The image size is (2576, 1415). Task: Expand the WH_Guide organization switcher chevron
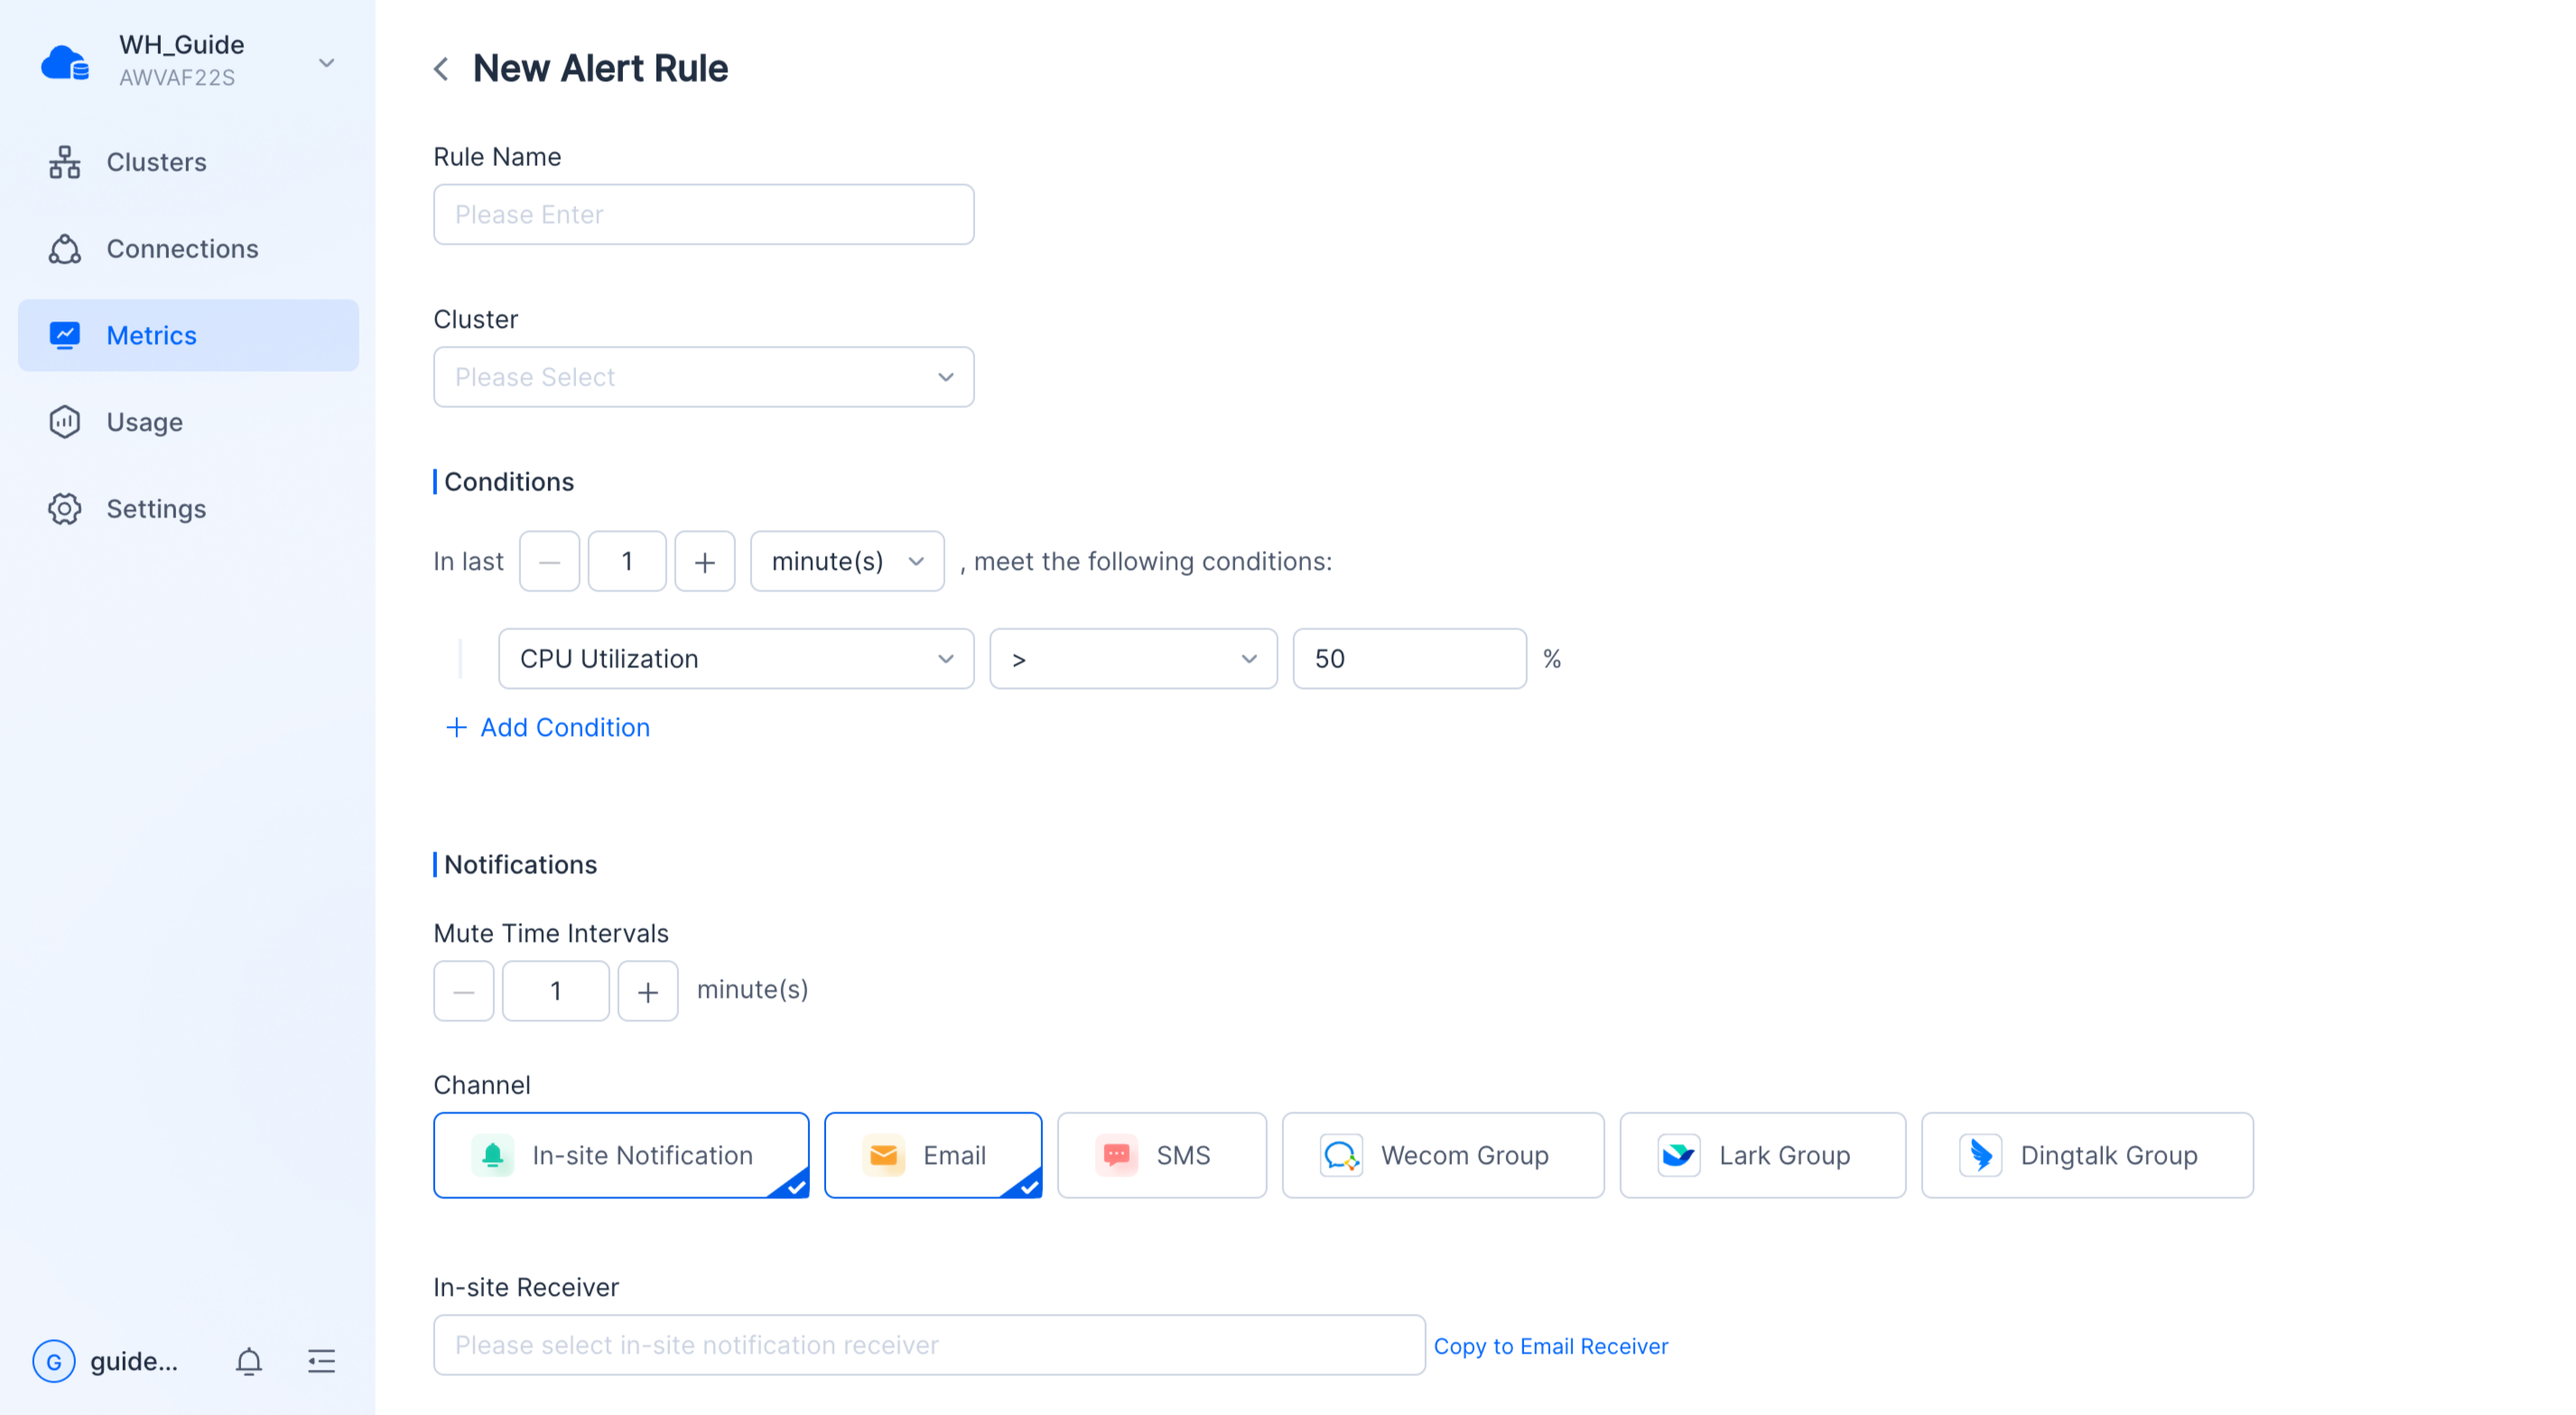(326, 63)
